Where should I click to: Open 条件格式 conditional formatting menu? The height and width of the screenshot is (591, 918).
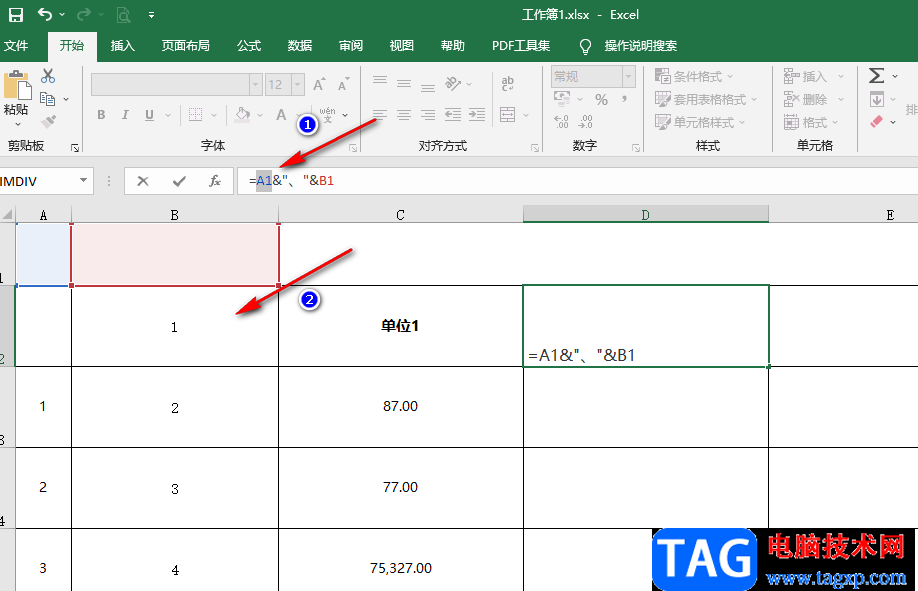click(694, 76)
